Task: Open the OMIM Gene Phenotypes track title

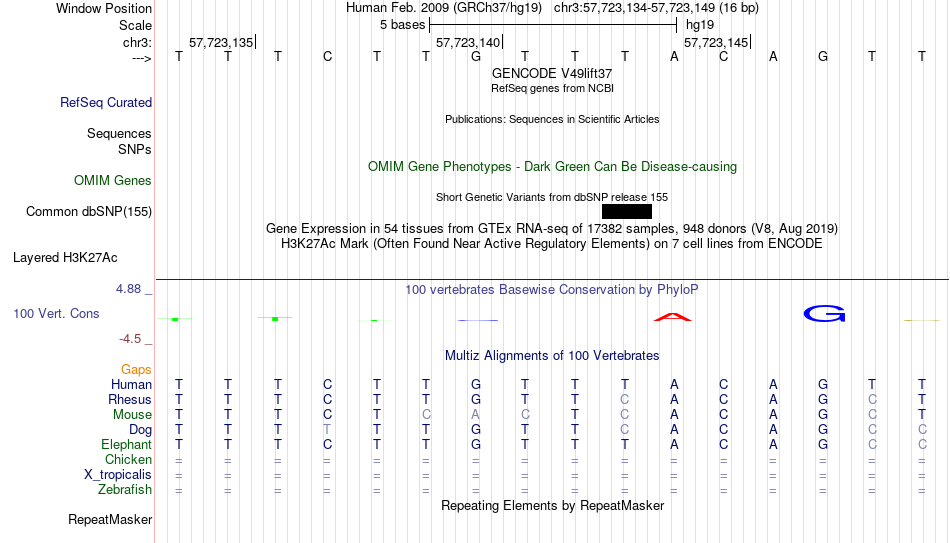Action: point(553,167)
